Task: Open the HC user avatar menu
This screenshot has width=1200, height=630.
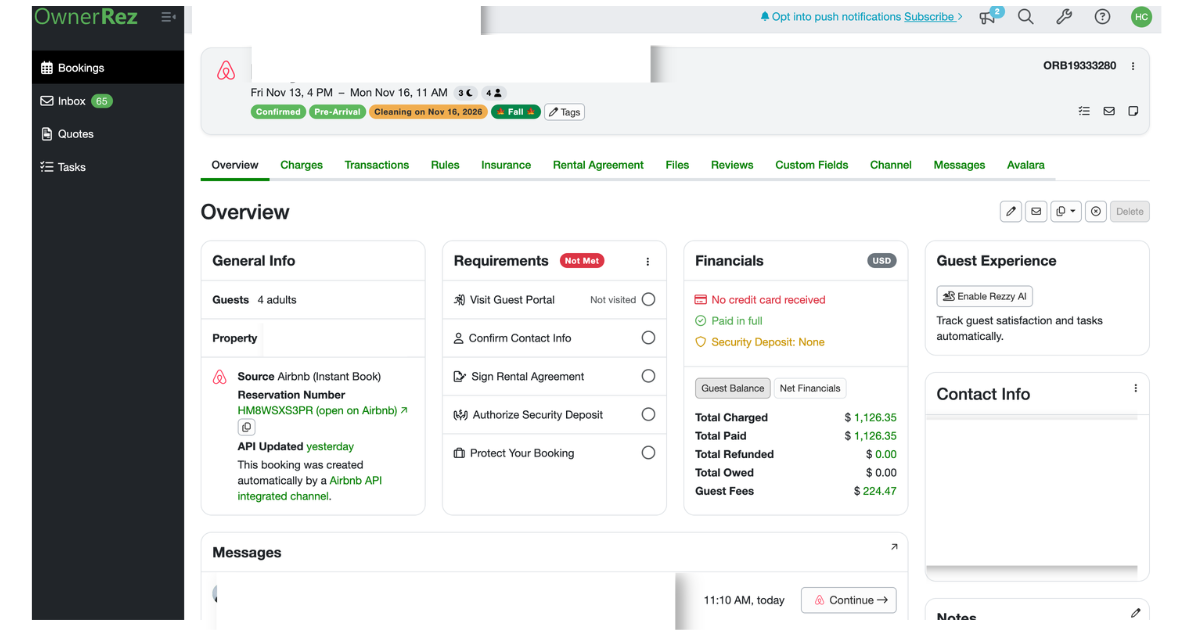Action: [x=1141, y=16]
